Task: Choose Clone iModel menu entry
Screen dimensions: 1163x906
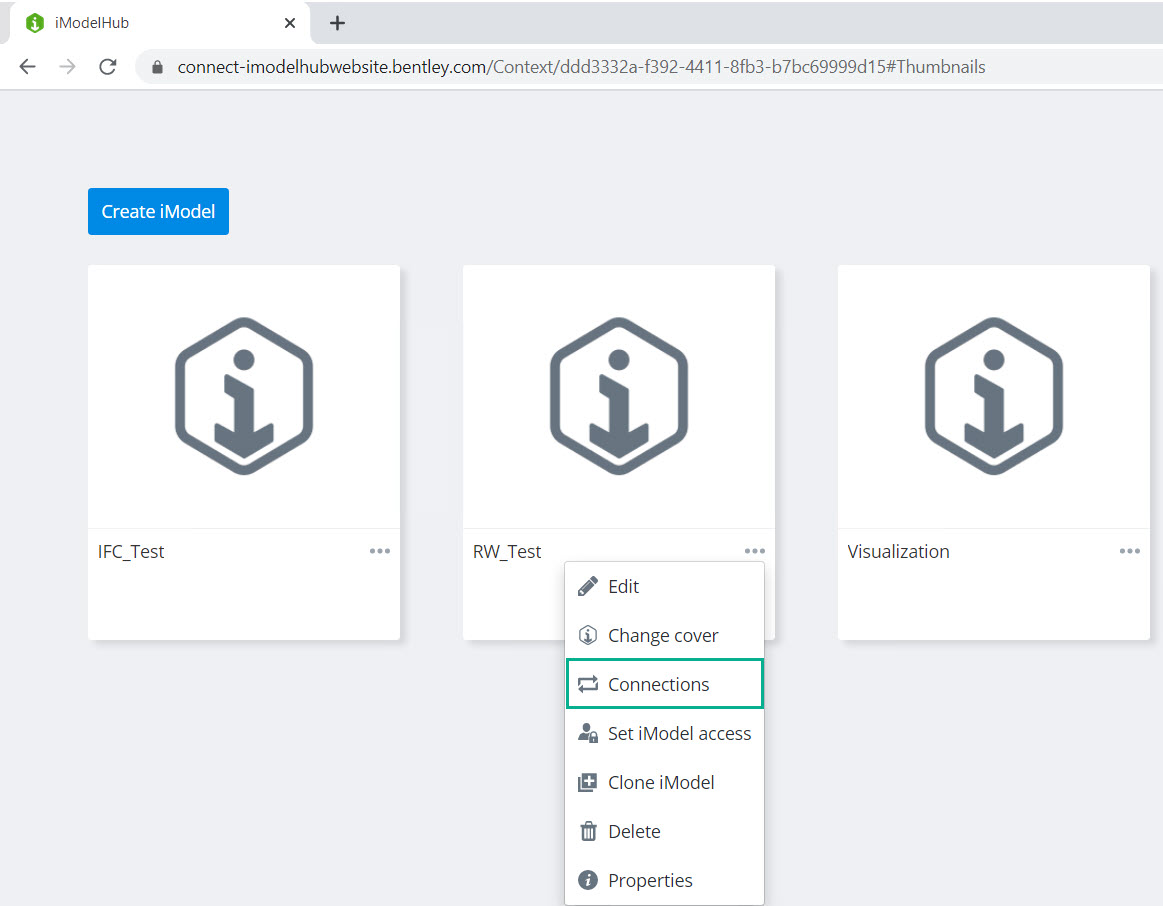Action: click(x=665, y=782)
